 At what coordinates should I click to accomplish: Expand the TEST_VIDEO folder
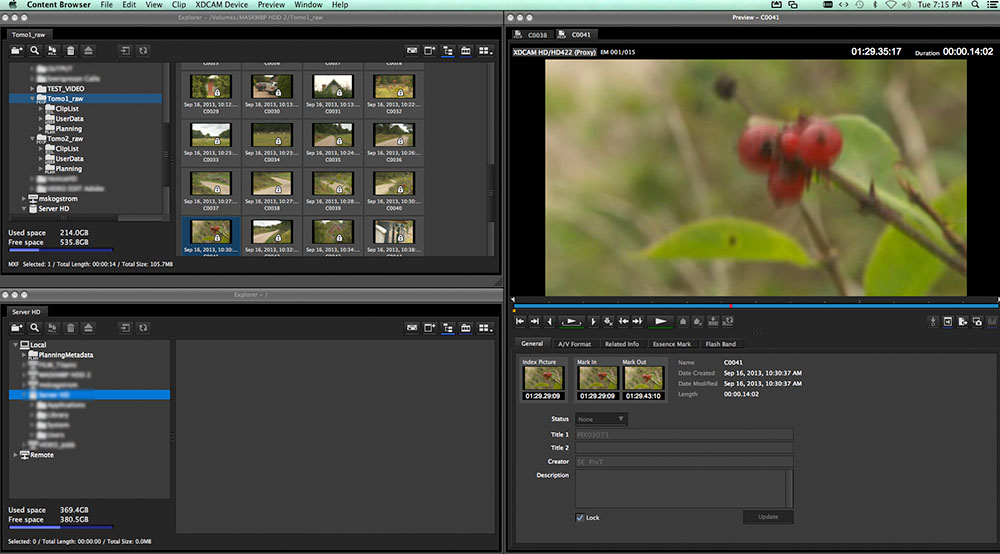tap(33, 89)
